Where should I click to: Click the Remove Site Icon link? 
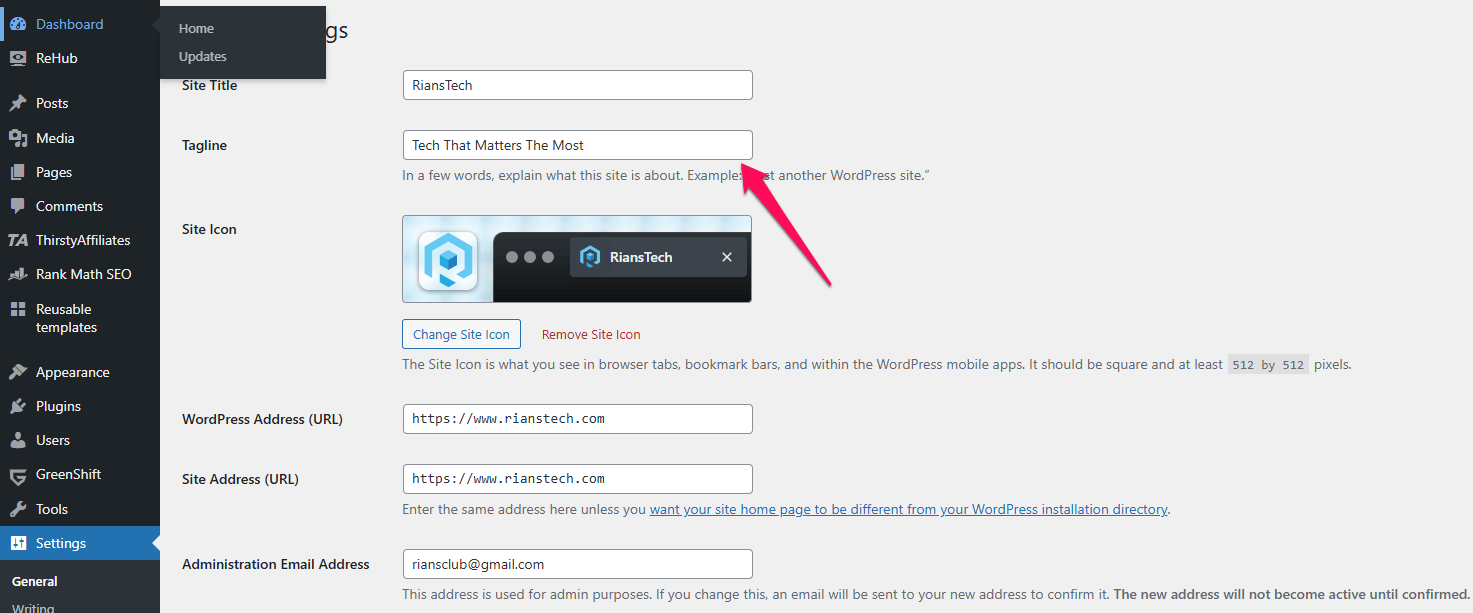click(x=591, y=334)
